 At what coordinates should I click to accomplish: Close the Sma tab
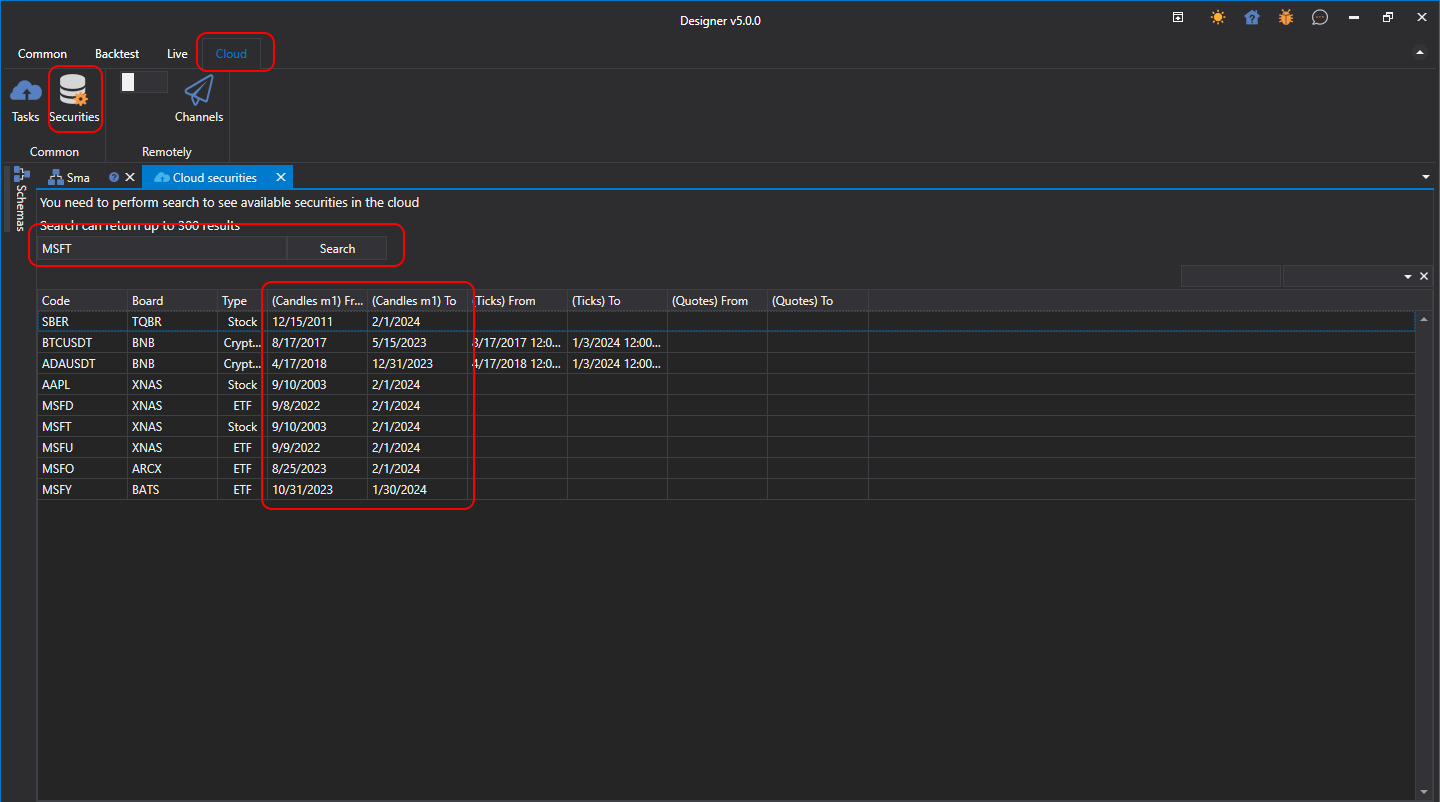pos(130,177)
